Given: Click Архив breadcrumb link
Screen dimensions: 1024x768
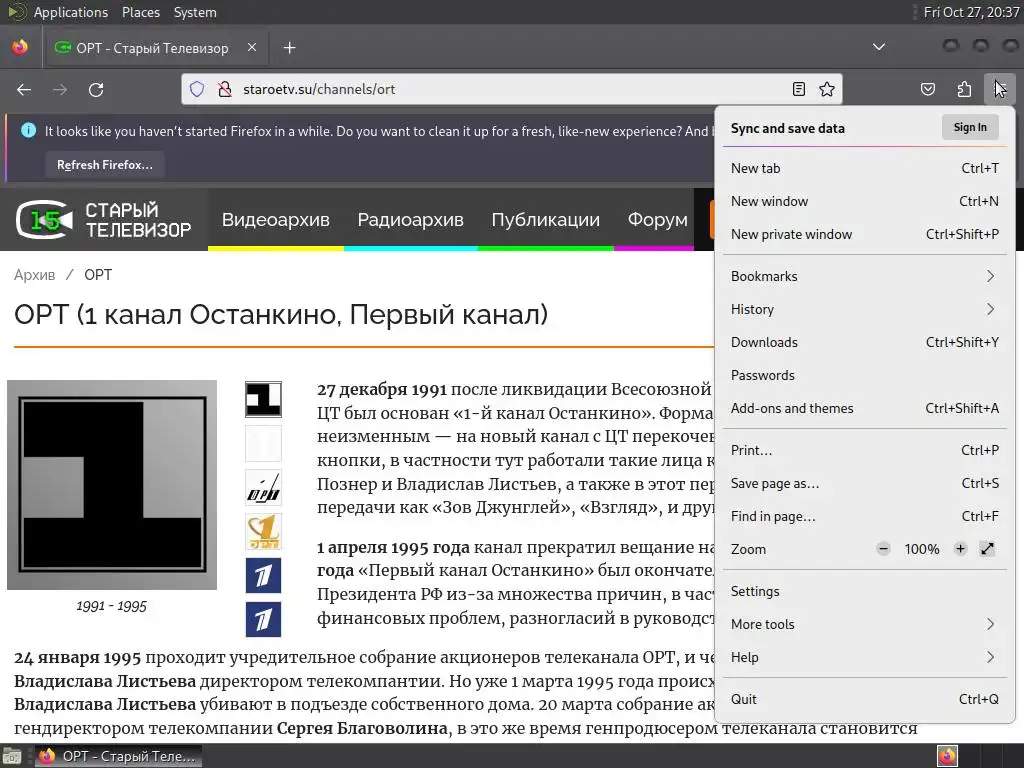Looking at the screenshot, I should pos(35,275).
